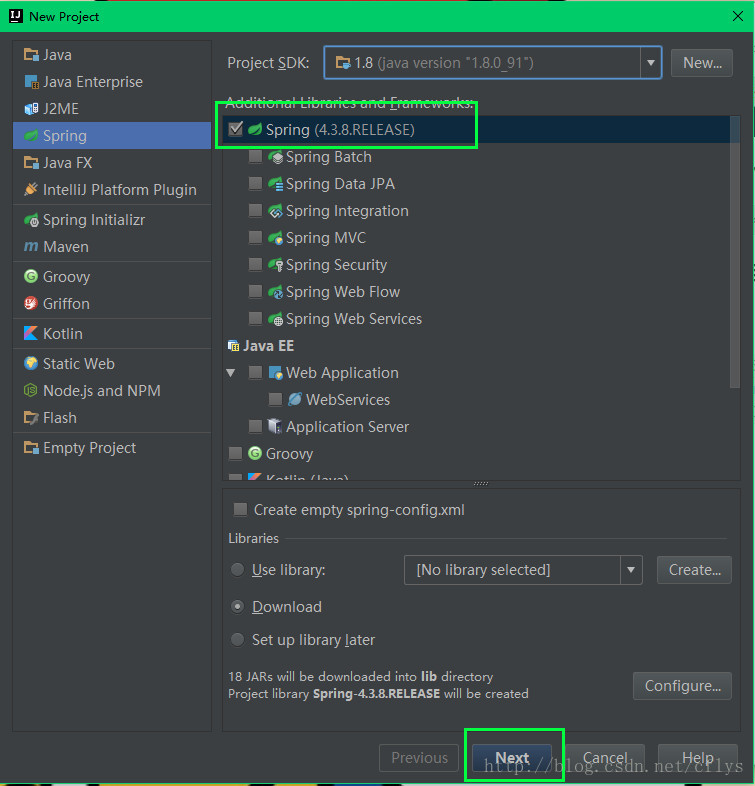
Task: Click the Java FX folder icon
Action: (x=31, y=162)
